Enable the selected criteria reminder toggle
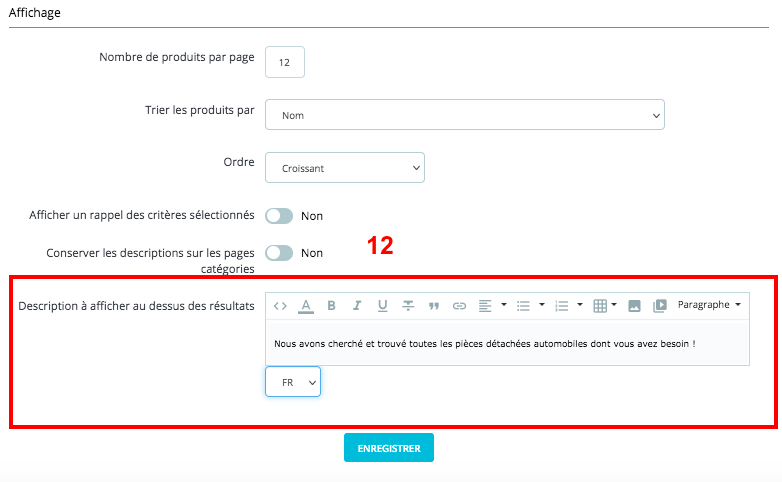 pyautogui.click(x=279, y=216)
